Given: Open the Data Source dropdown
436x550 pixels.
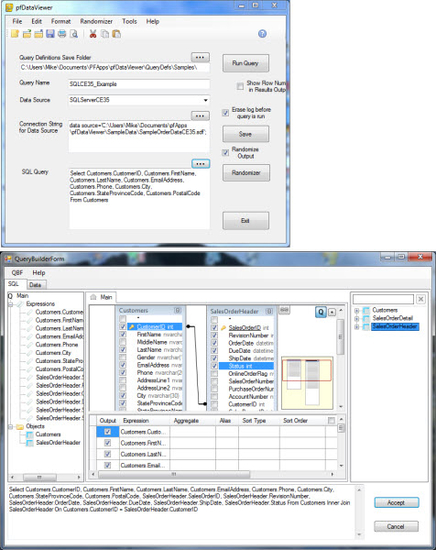Looking at the screenshot, I should pos(206,100).
